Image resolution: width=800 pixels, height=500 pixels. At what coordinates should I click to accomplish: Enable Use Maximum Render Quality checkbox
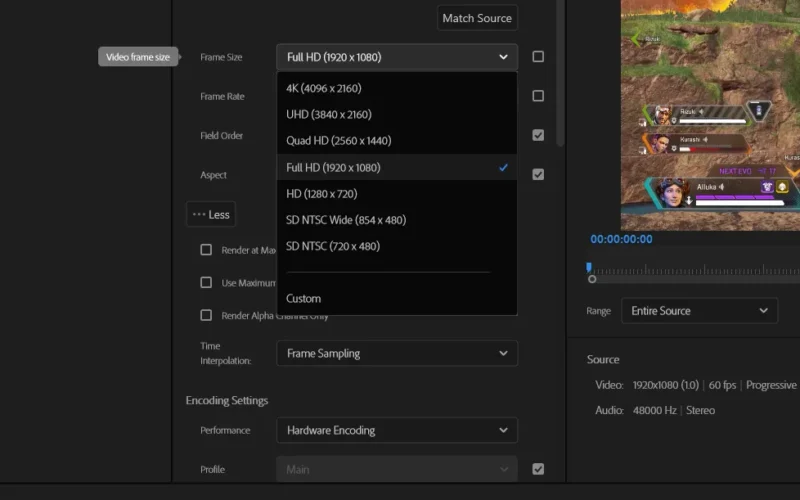coord(206,283)
